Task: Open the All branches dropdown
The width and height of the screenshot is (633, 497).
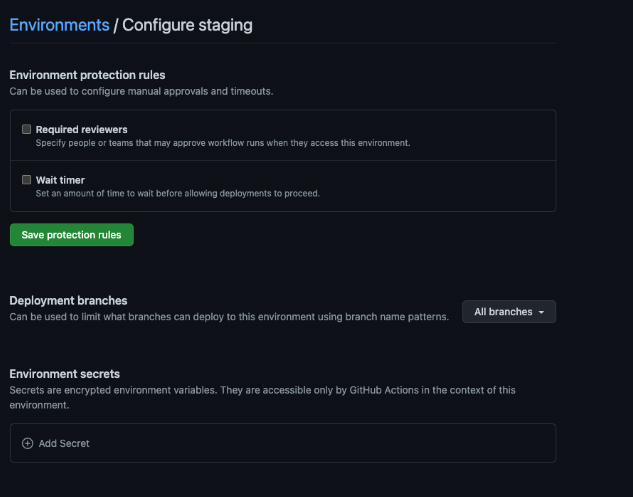Action: (x=508, y=312)
